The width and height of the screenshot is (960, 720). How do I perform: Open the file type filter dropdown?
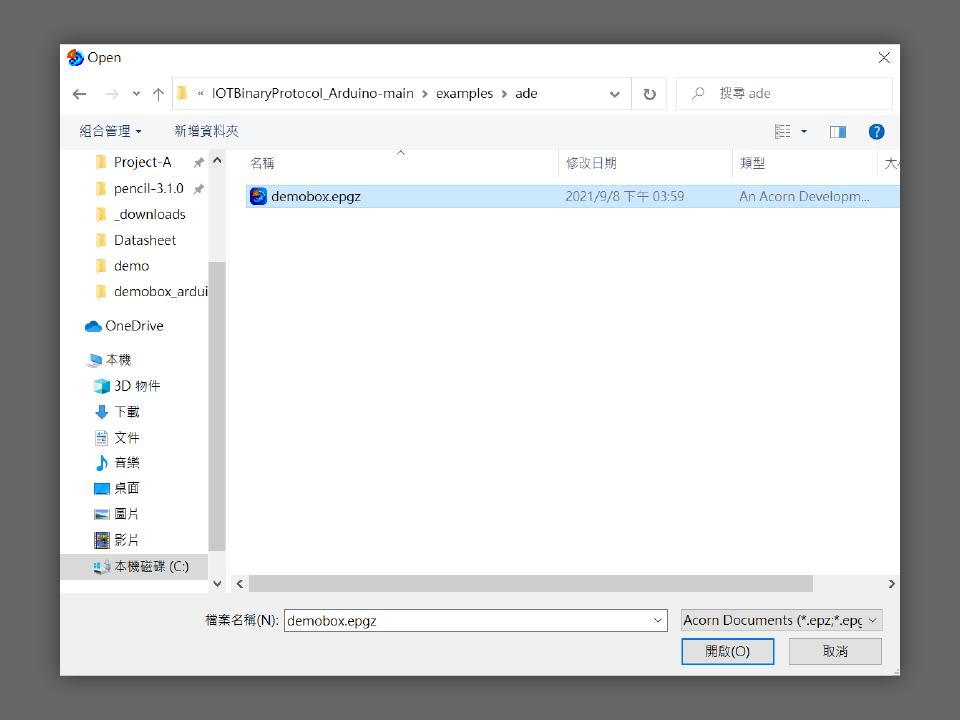pos(781,621)
